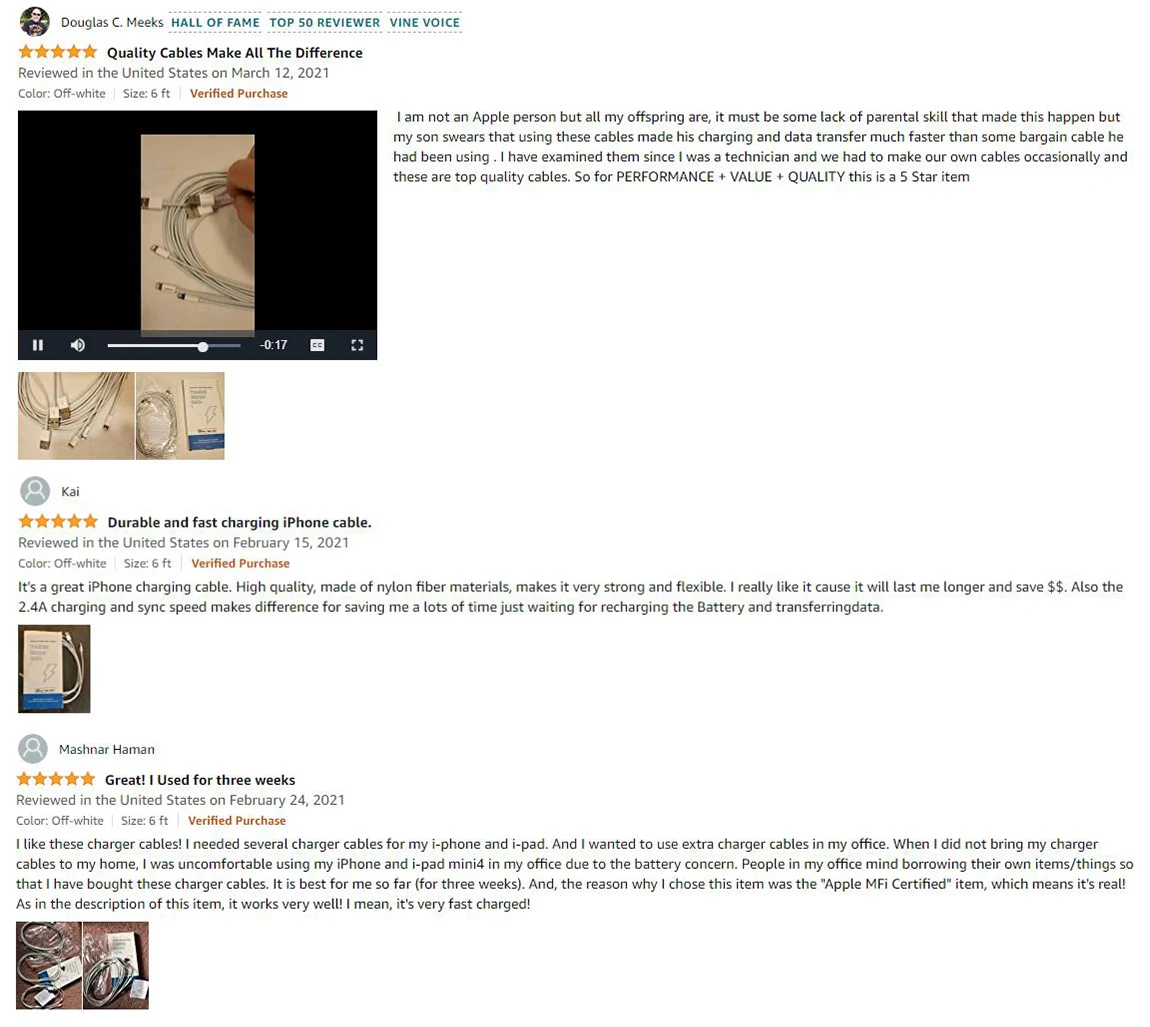Click the TOP 50 REVIEWER badge
1150x1027 pixels.
pos(324,23)
